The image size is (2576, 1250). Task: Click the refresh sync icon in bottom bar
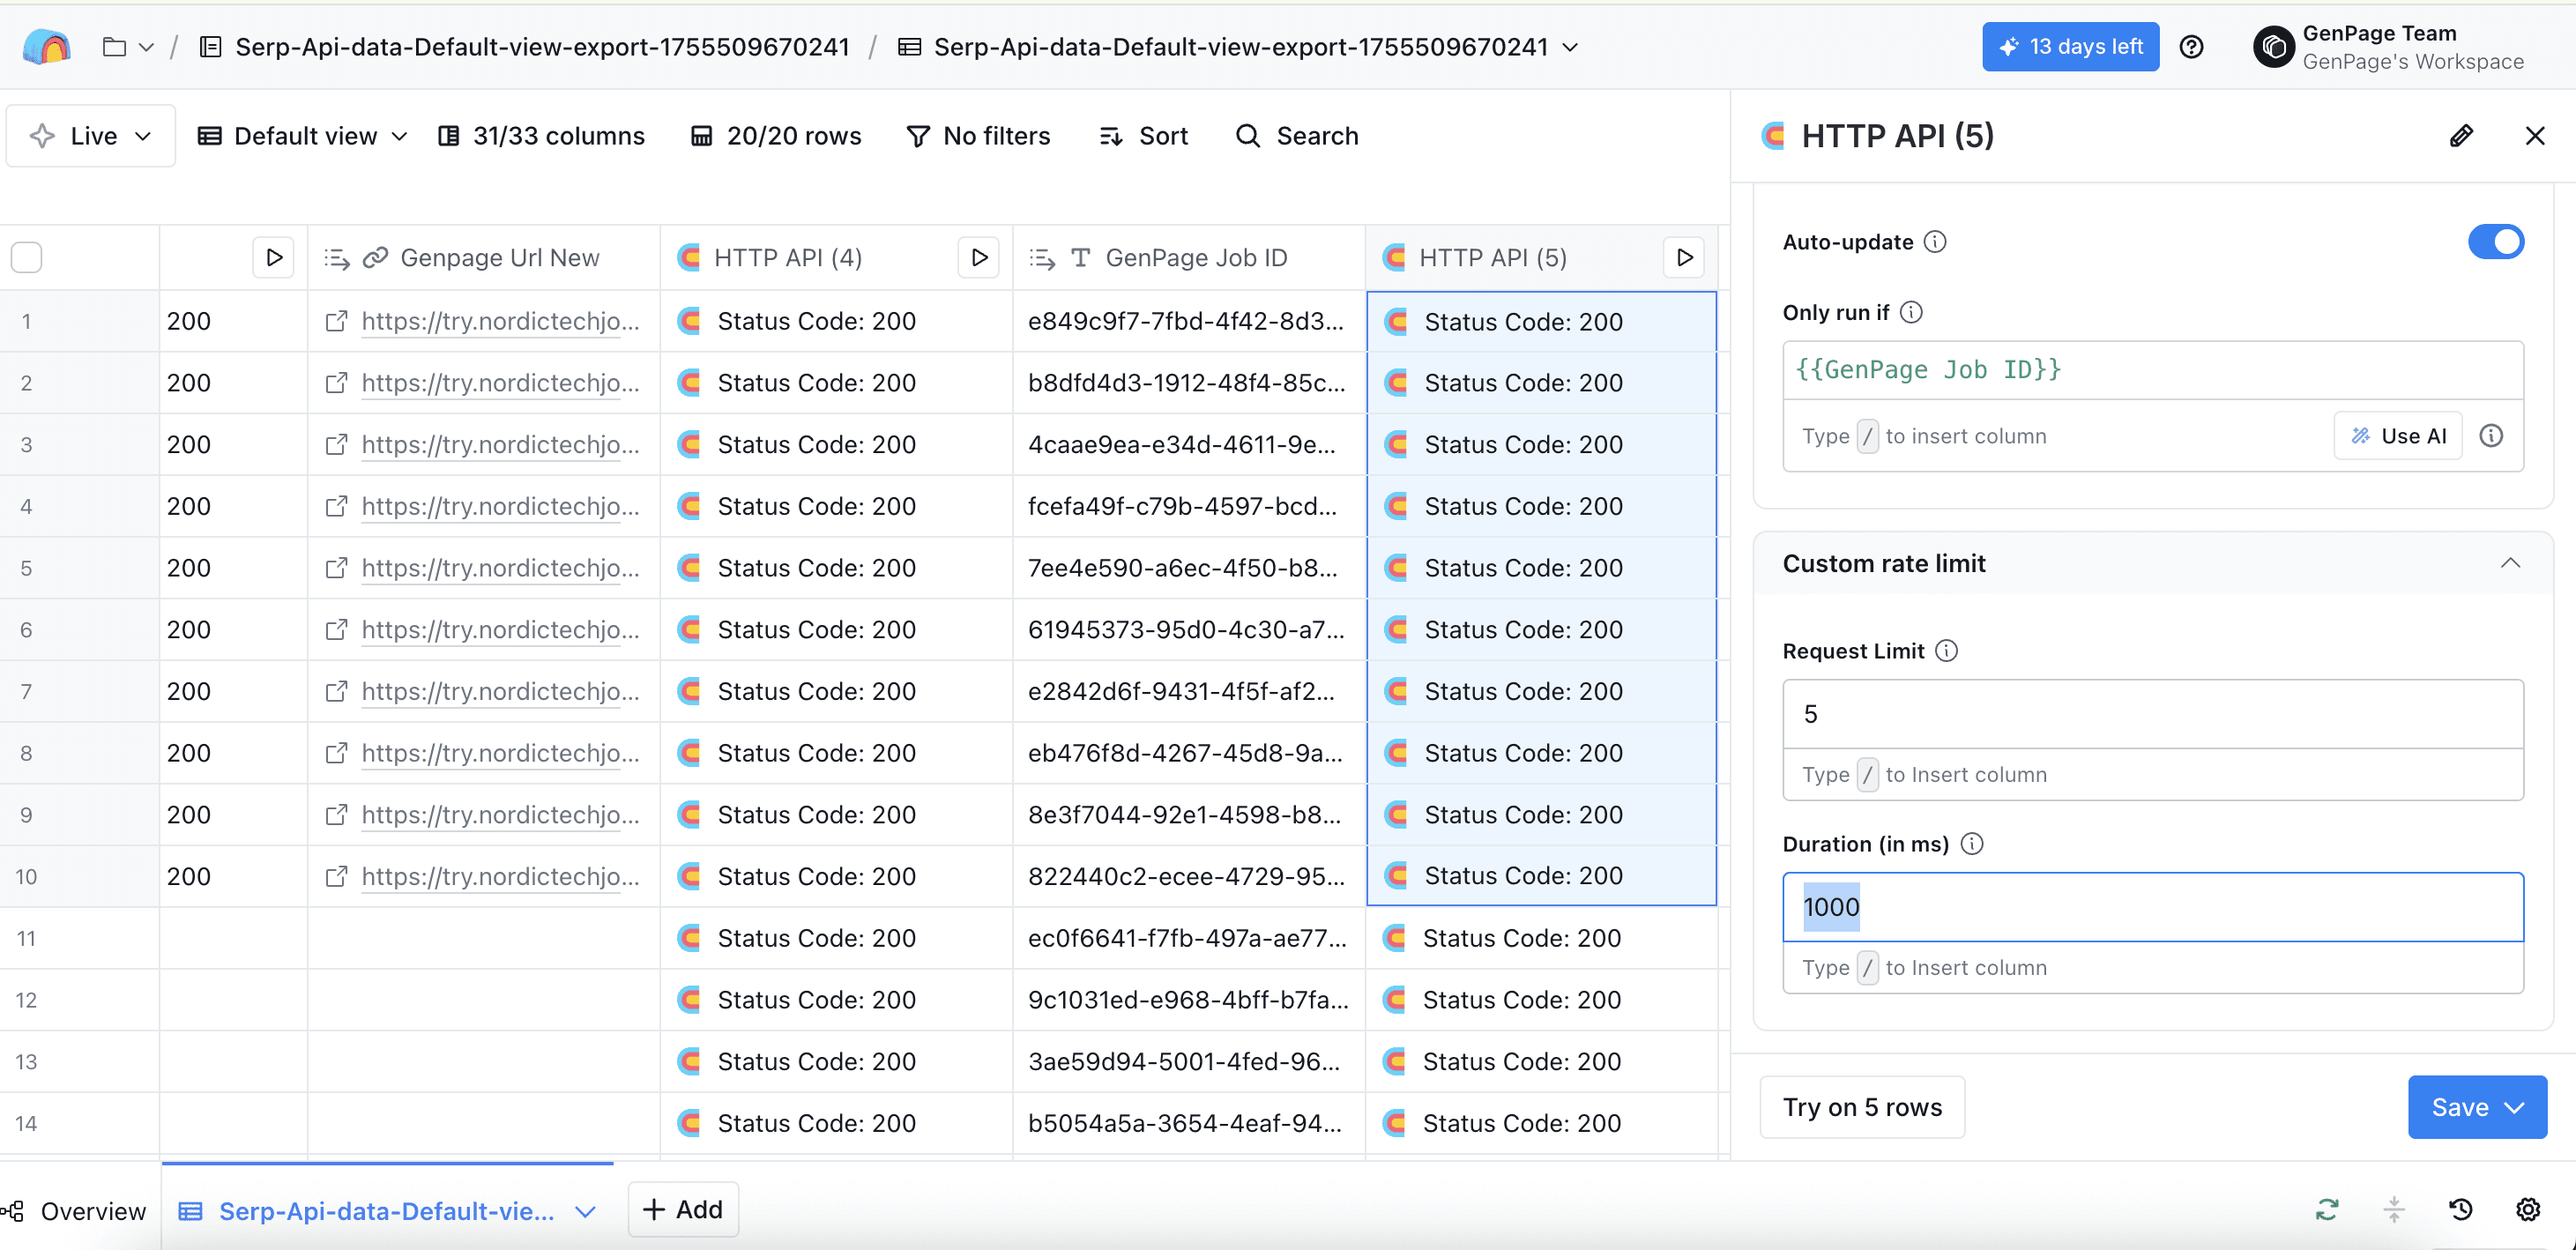tap(2327, 1210)
